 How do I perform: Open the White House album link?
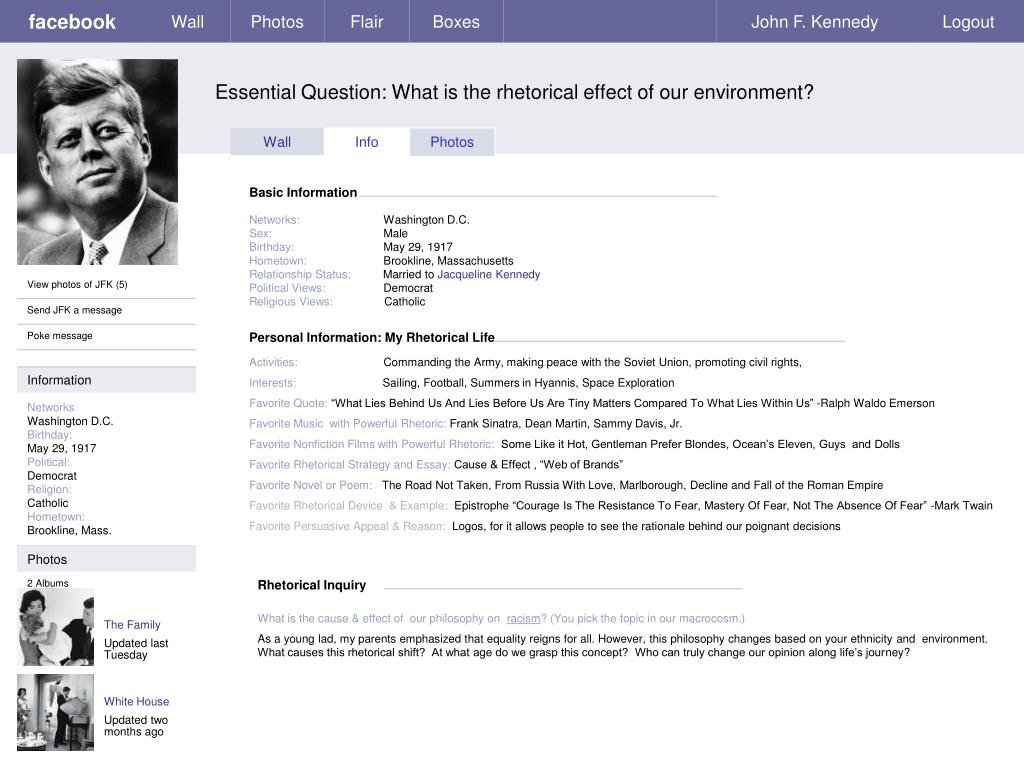pyautogui.click(x=136, y=701)
